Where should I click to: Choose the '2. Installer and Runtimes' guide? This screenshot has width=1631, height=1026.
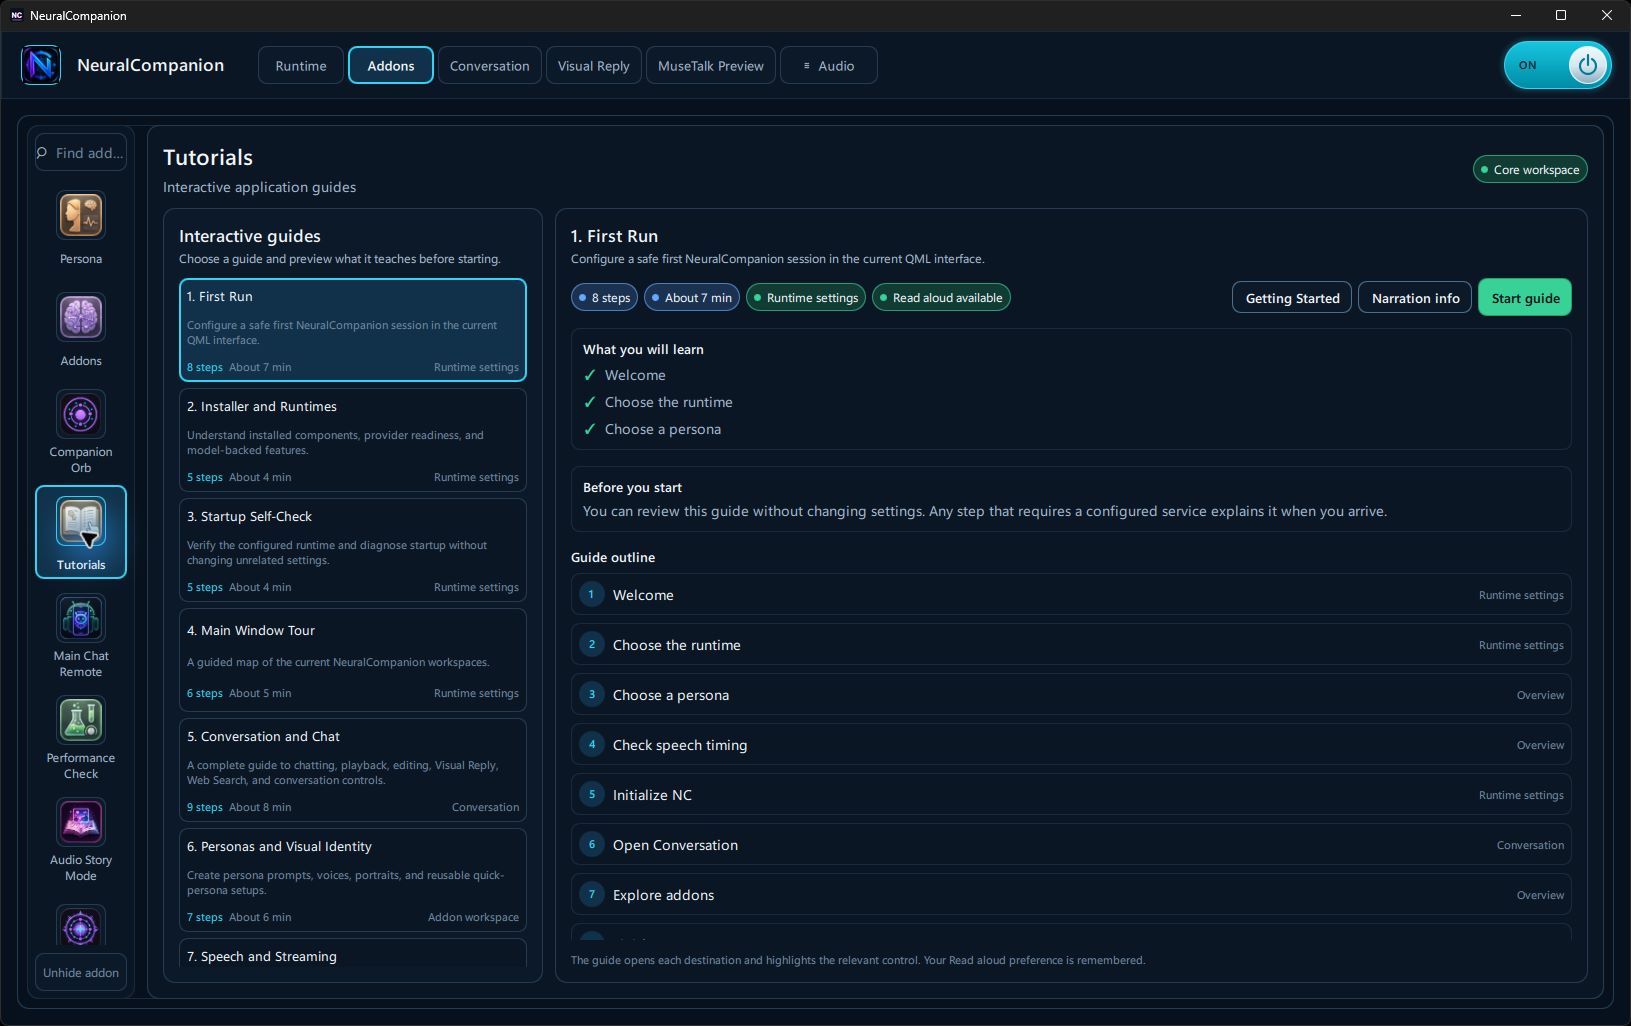[353, 440]
